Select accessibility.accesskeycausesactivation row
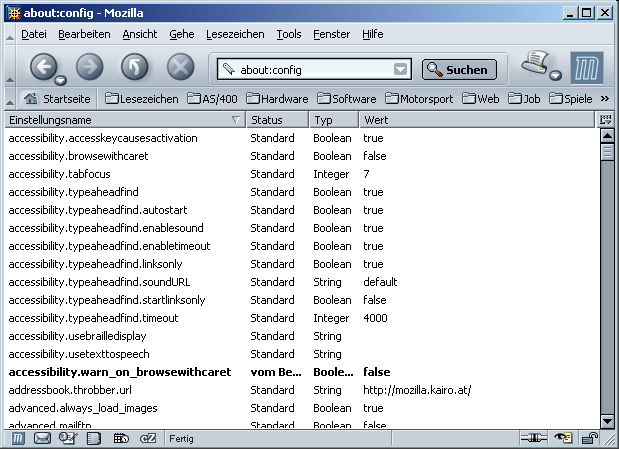Image resolution: width=619 pixels, height=449 pixels. click(302, 138)
